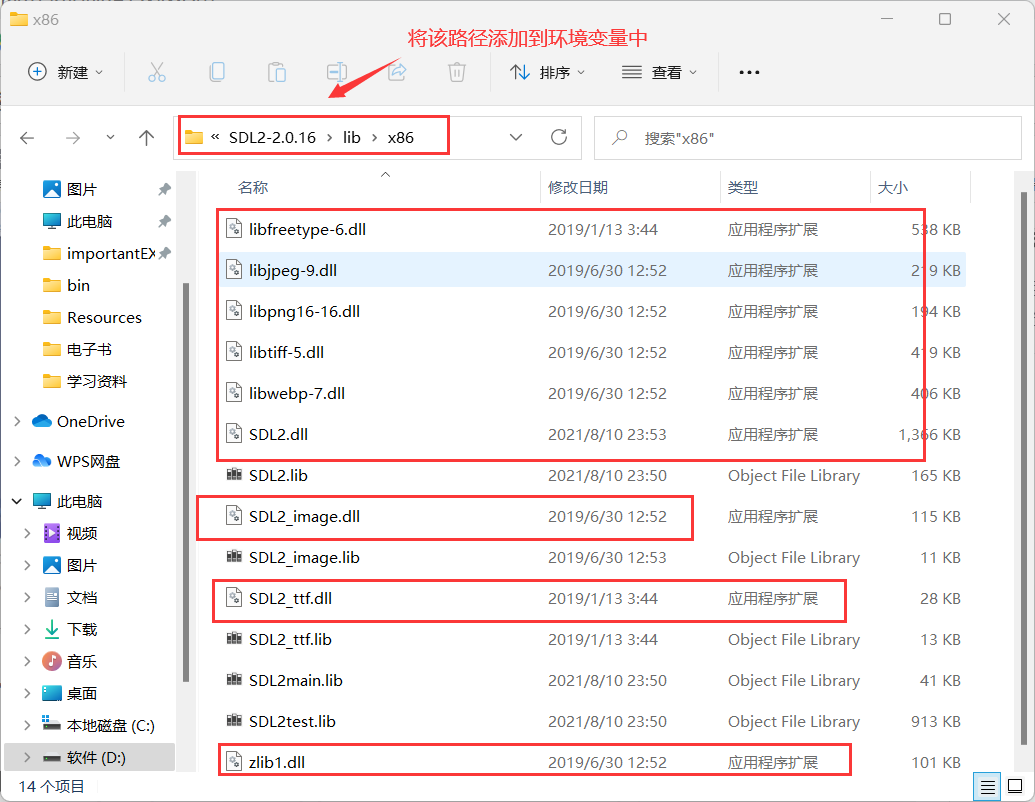Sort by Name (名称) column header
Viewport: 1035px width, 802px height.
(253, 187)
